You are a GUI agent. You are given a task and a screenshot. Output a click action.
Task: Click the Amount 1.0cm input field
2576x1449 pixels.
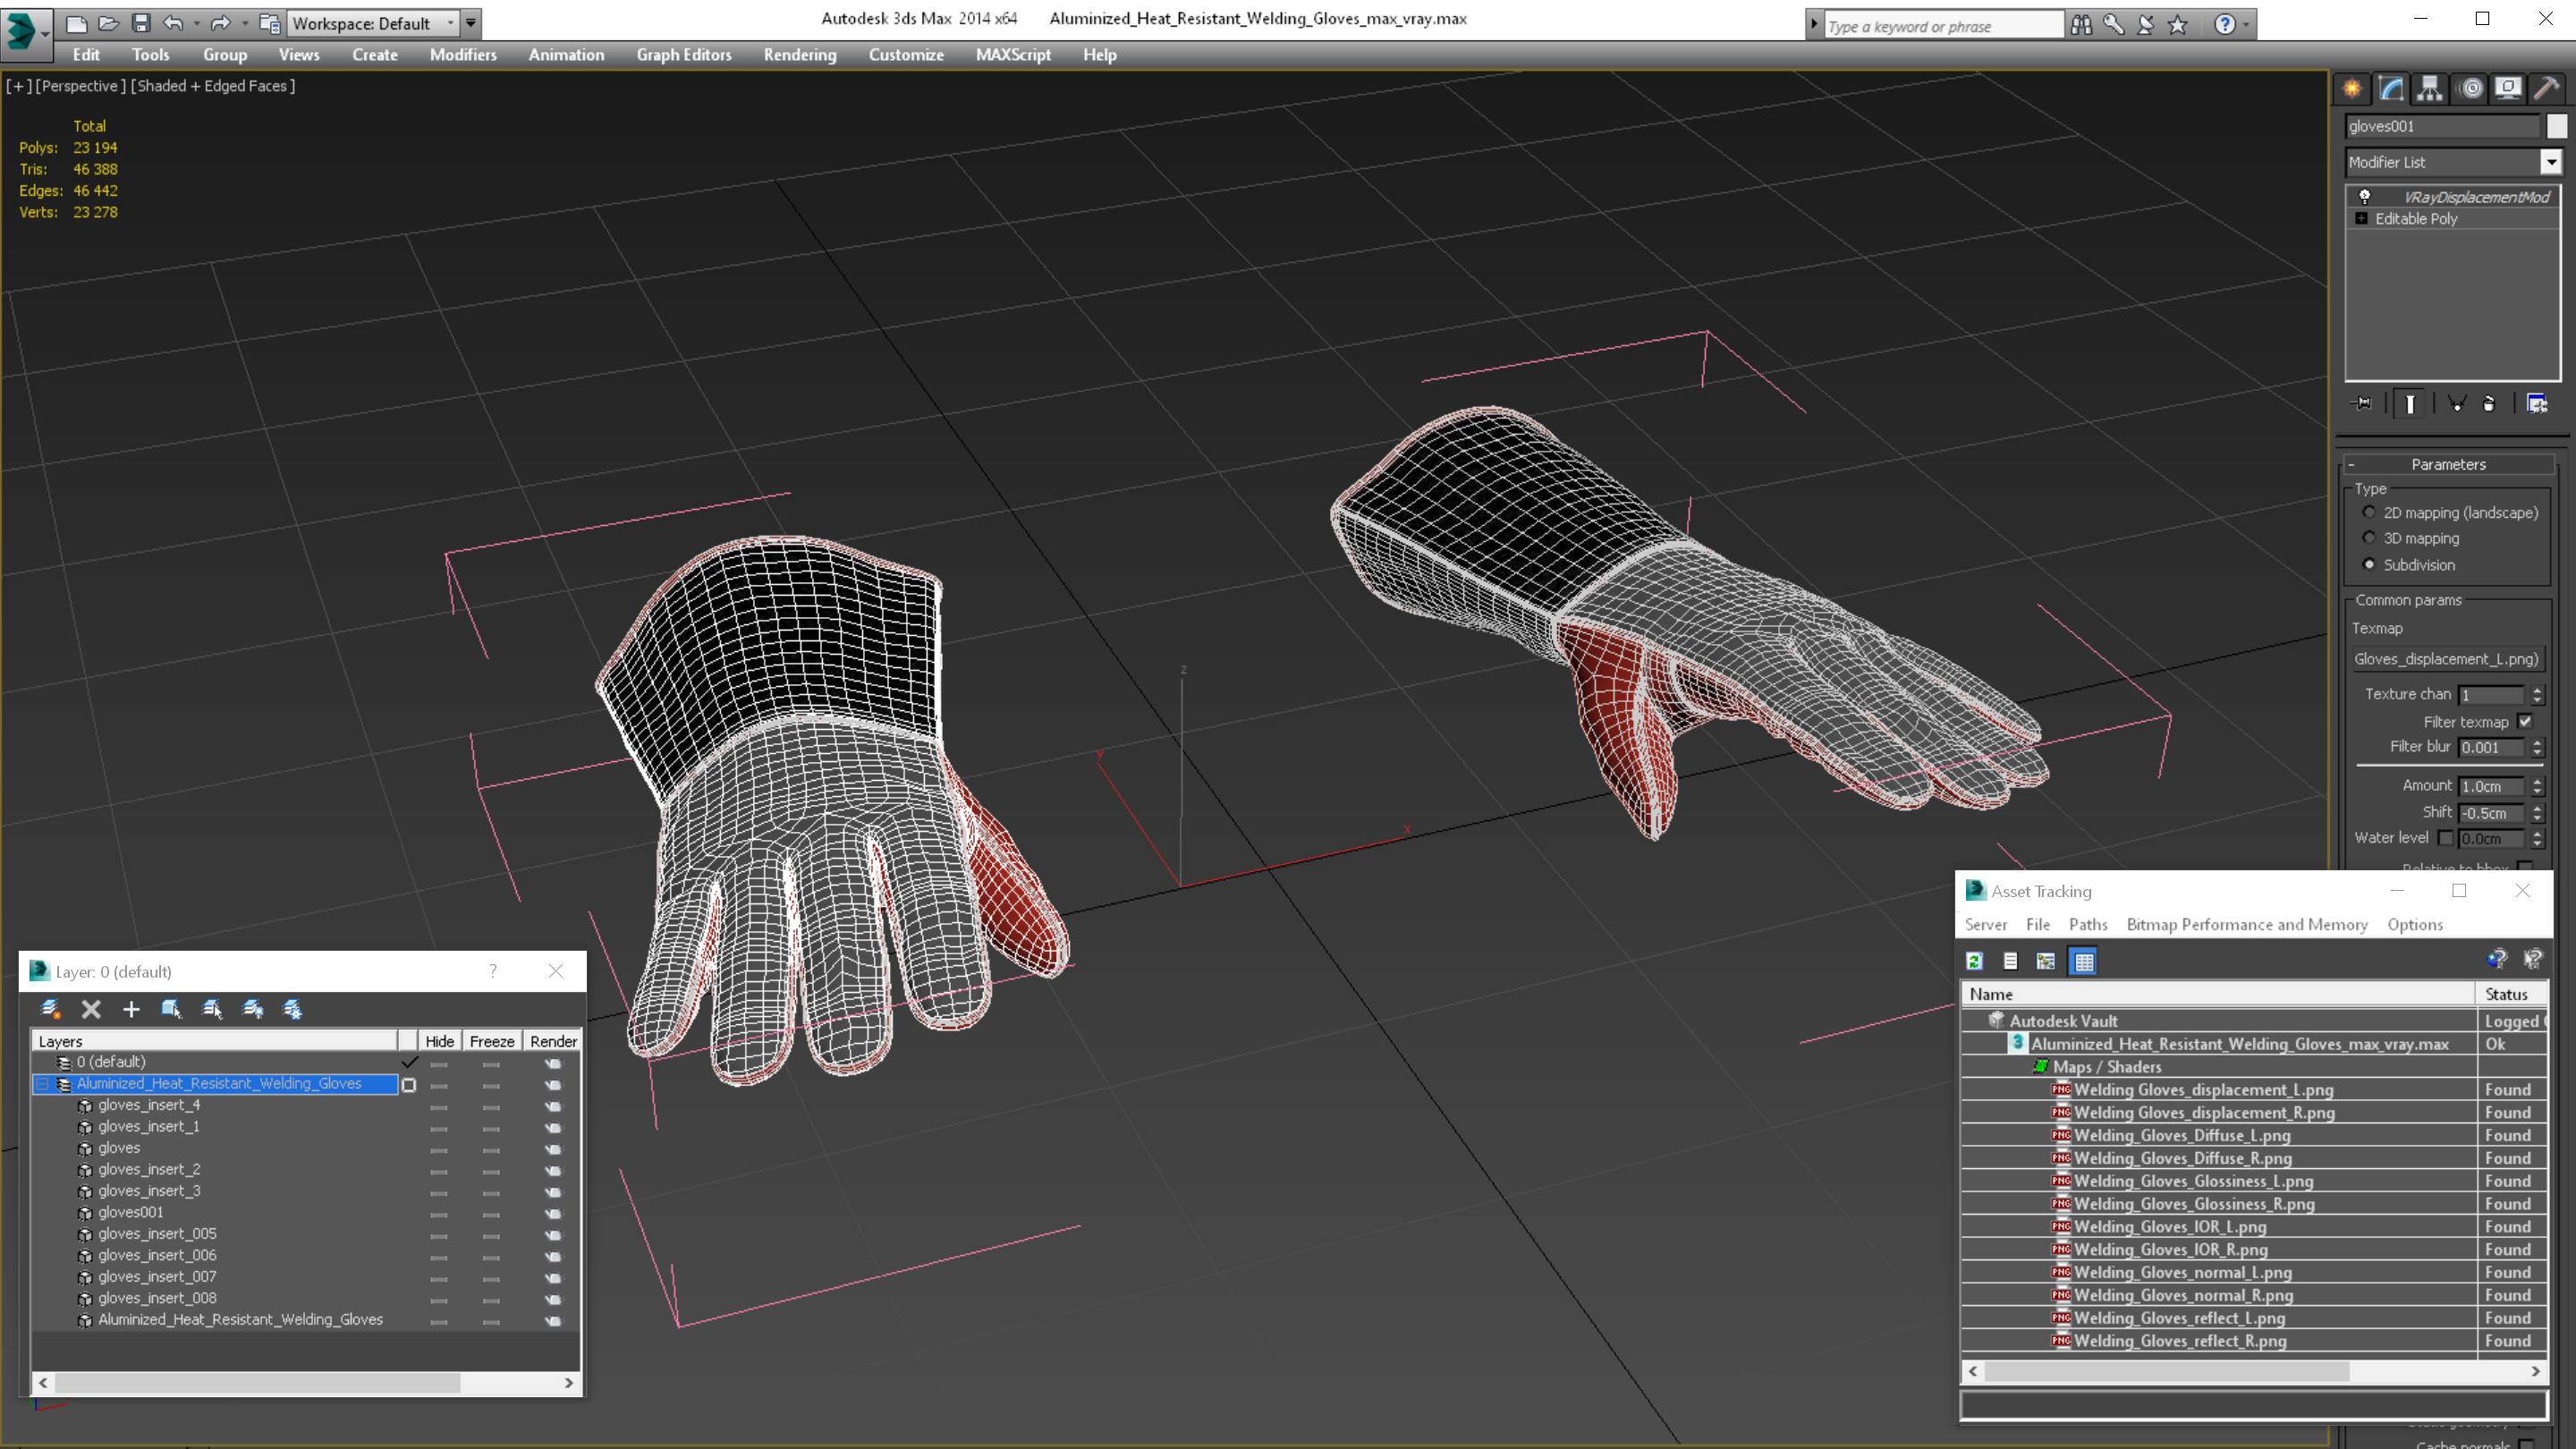coord(2492,786)
